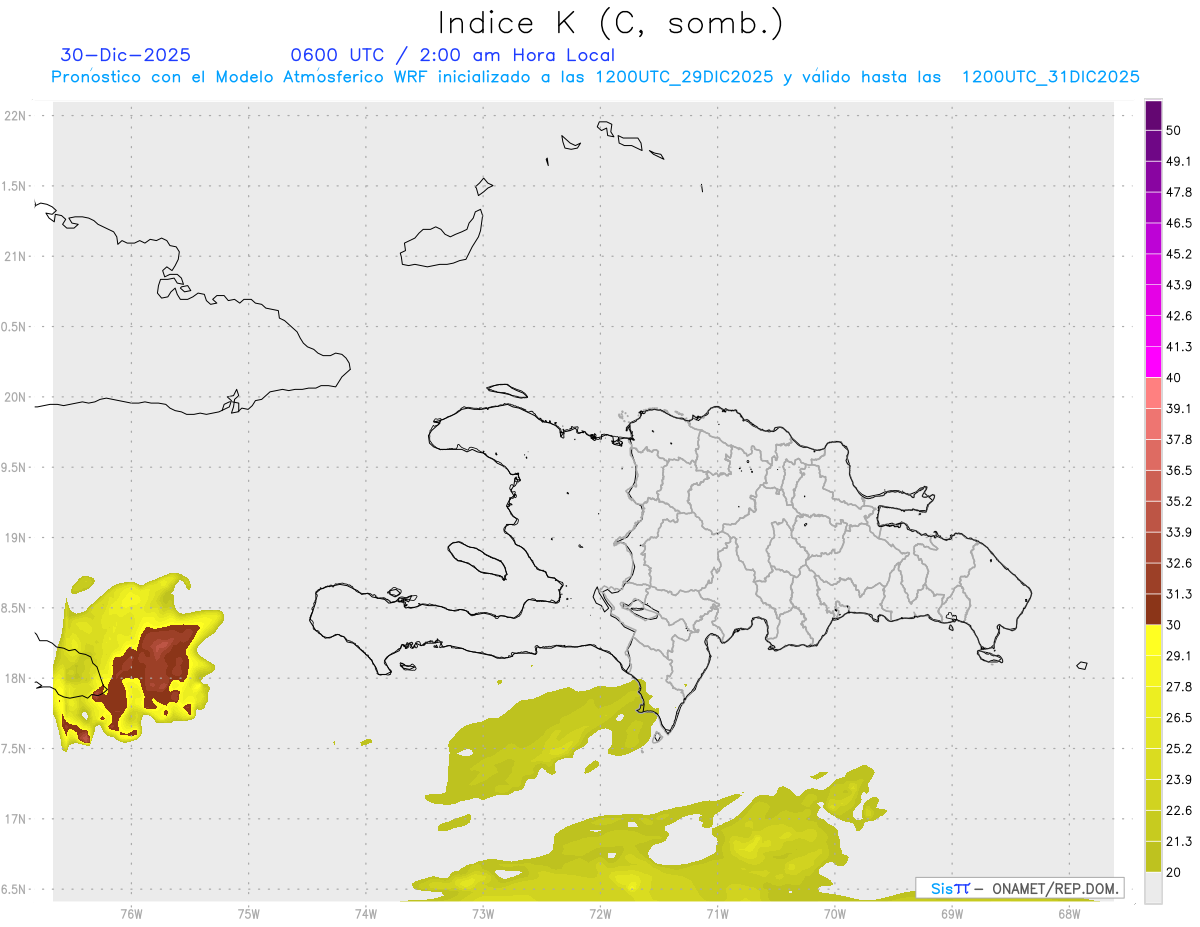Click the 74W longitude label
1200x927 pixels.
coord(365,913)
